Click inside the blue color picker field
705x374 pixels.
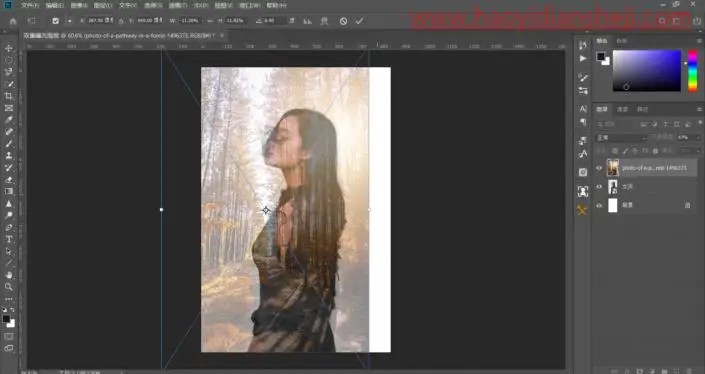click(x=647, y=71)
